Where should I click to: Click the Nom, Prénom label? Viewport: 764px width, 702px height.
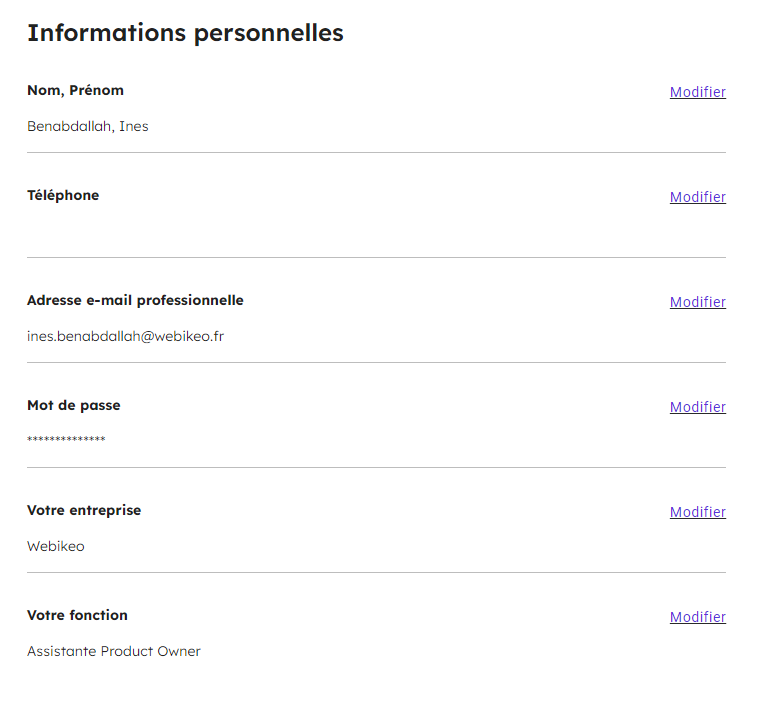pos(76,91)
